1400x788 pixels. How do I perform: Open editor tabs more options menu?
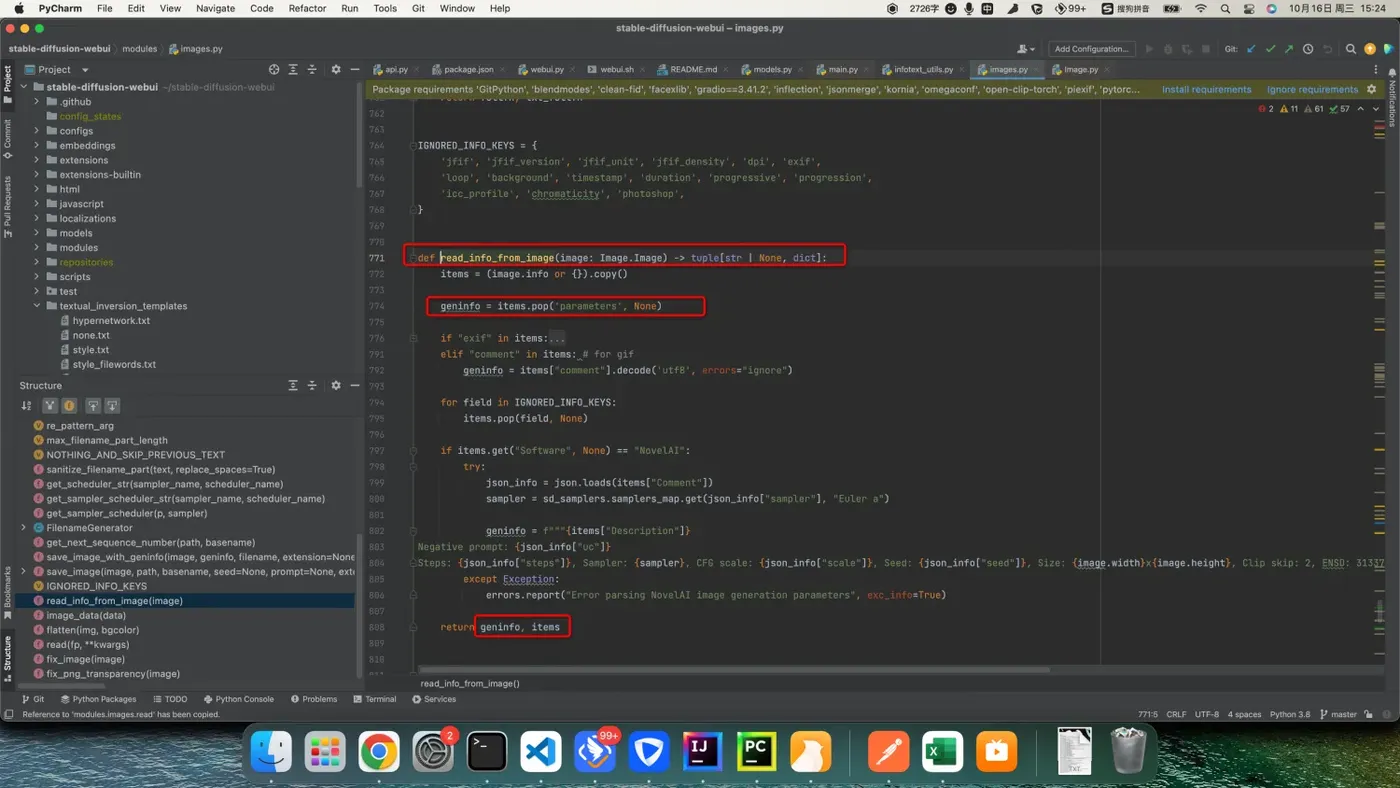pyautogui.click(x=1376, y=69)
